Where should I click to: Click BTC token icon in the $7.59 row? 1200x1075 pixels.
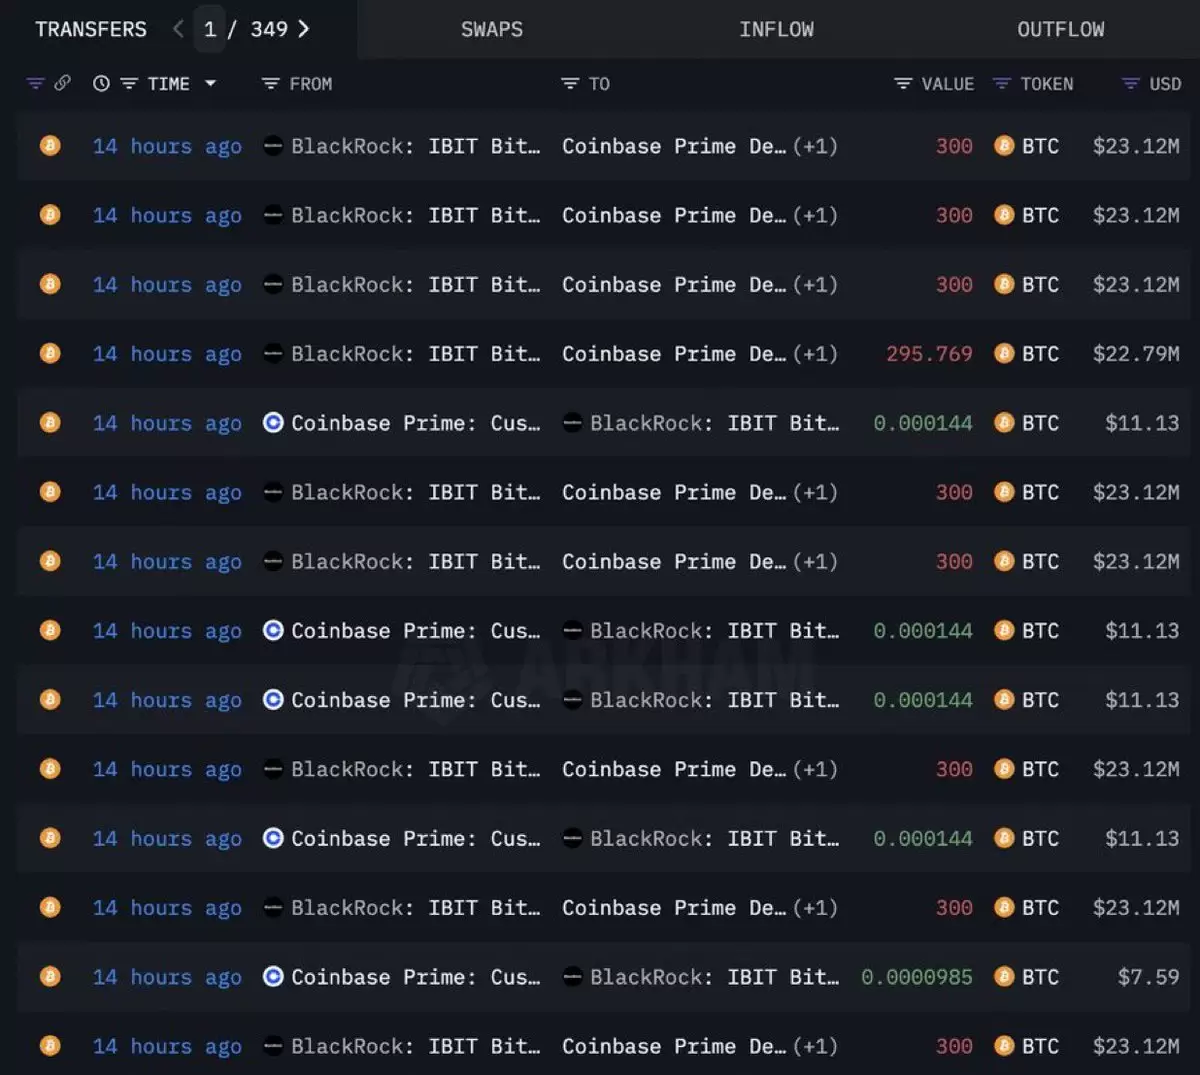click(1004, 976)
